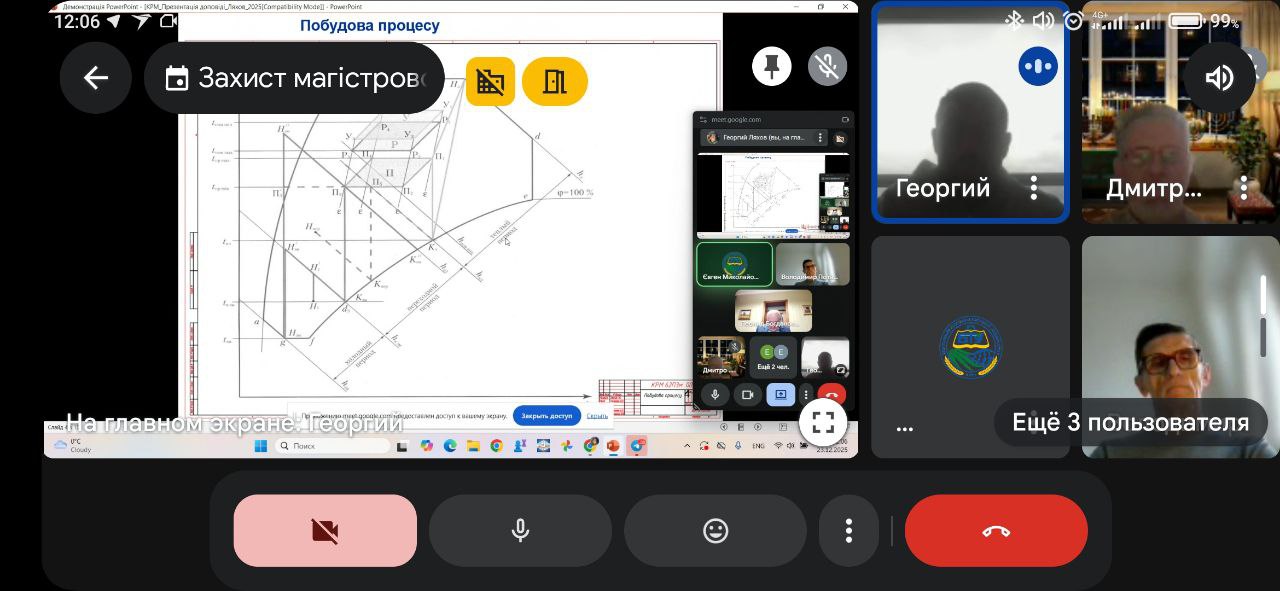
Task: Toggle the microphone button
Action: (520, 530)
